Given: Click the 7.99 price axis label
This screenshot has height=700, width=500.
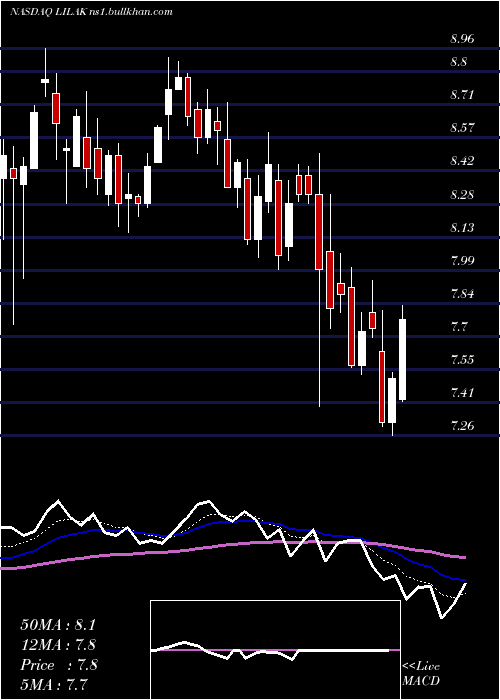Looking at the screenshot, I should [462, 261].
